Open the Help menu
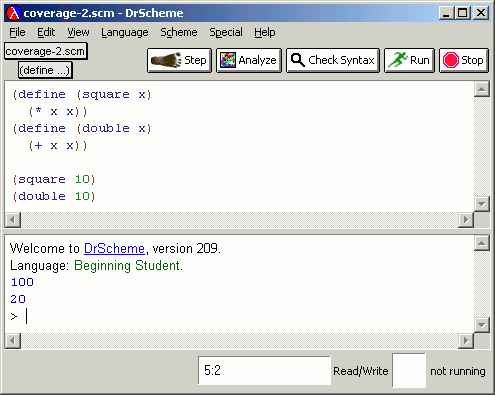 pyautogui.click(x=265, y=32)
